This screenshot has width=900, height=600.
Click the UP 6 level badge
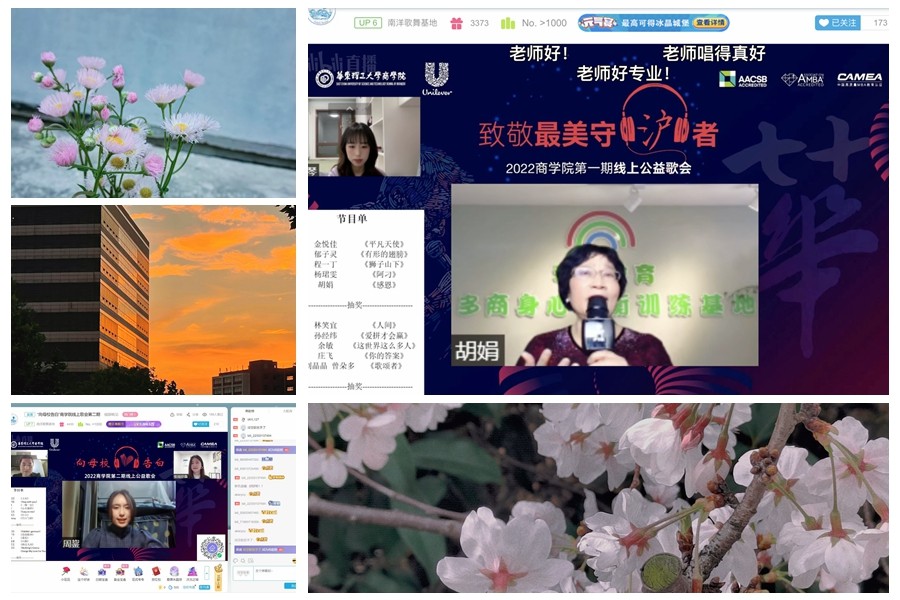tap(367, 22)
